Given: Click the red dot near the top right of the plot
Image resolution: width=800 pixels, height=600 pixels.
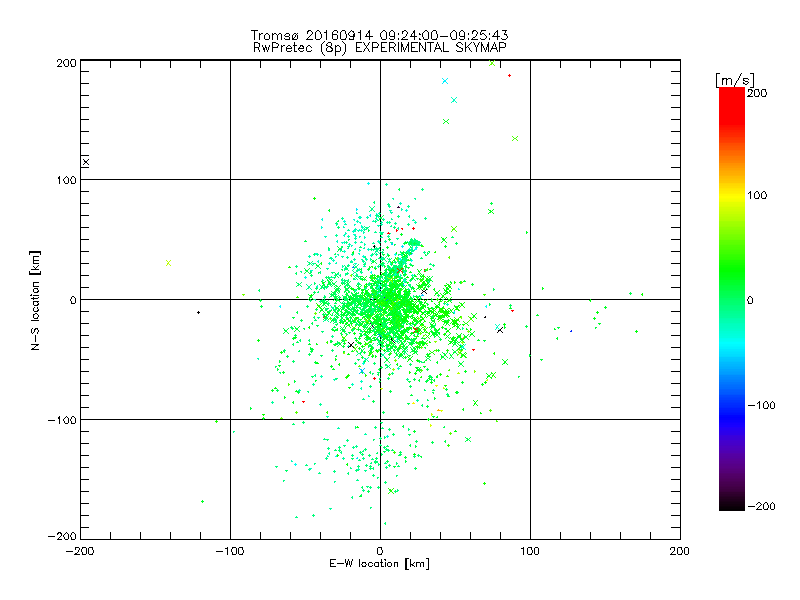Looking at the screenshot, I should (x=509, y=76).
